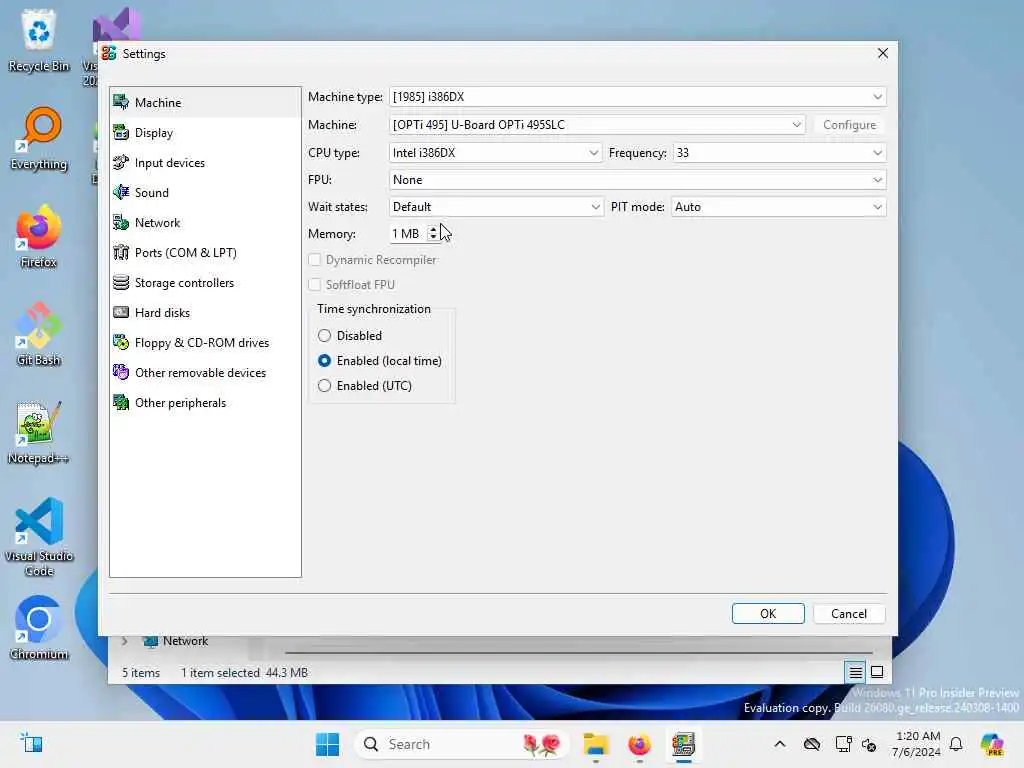The width and height of the screenshot is (1024, 768).
Task: Launch Git Bash desktop shortcut
Action: [x=39, y=334]
